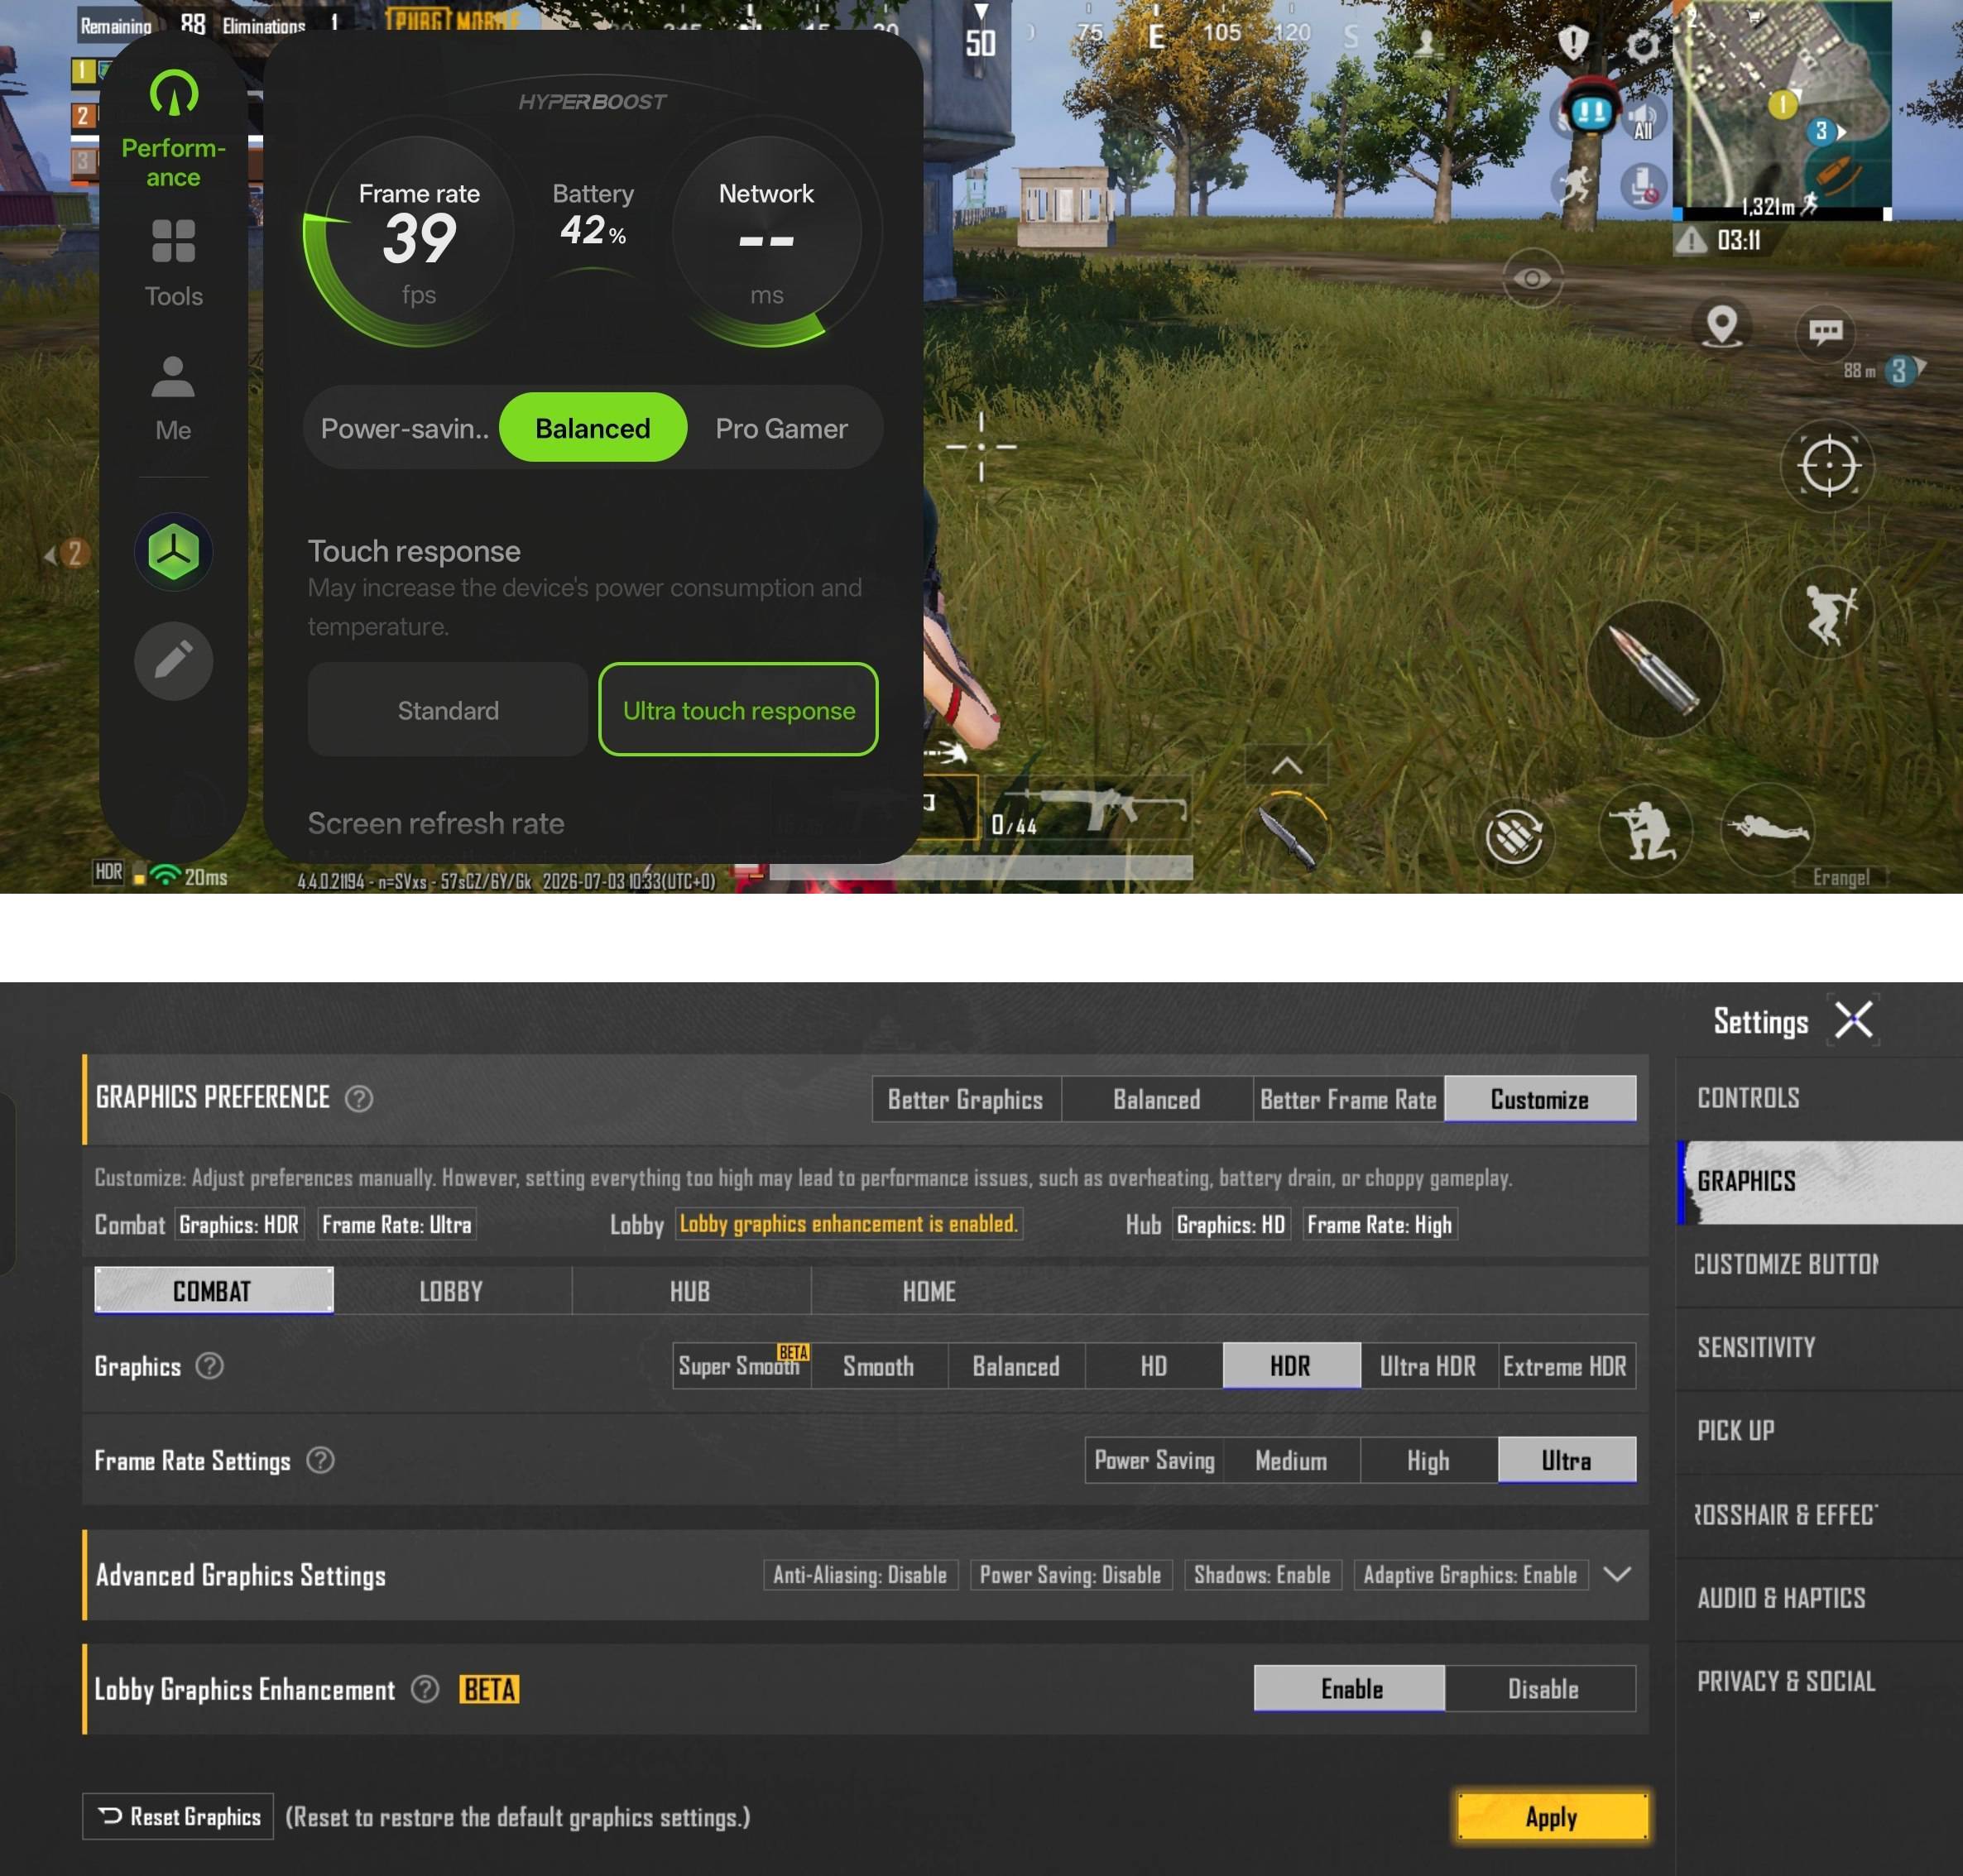Expand the weapon panel up arrow
The image size is (1963, 1876).
(1286, 766)
